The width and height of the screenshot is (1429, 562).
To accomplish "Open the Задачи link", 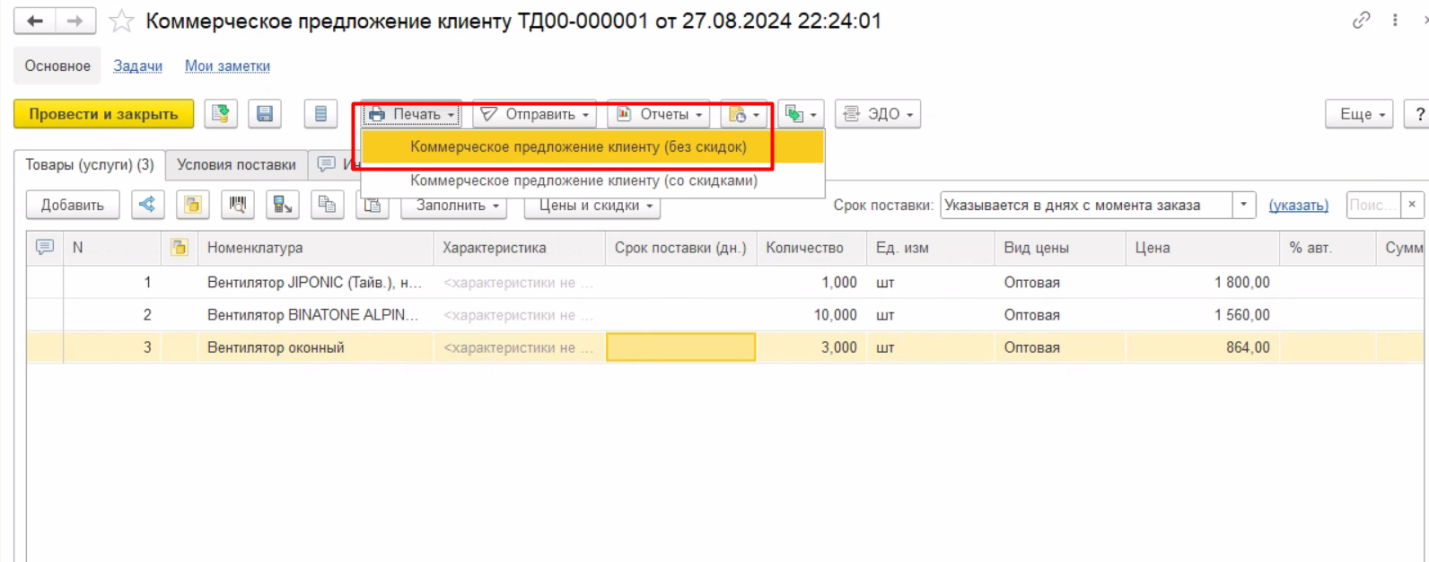I will [x=138, y=66].
